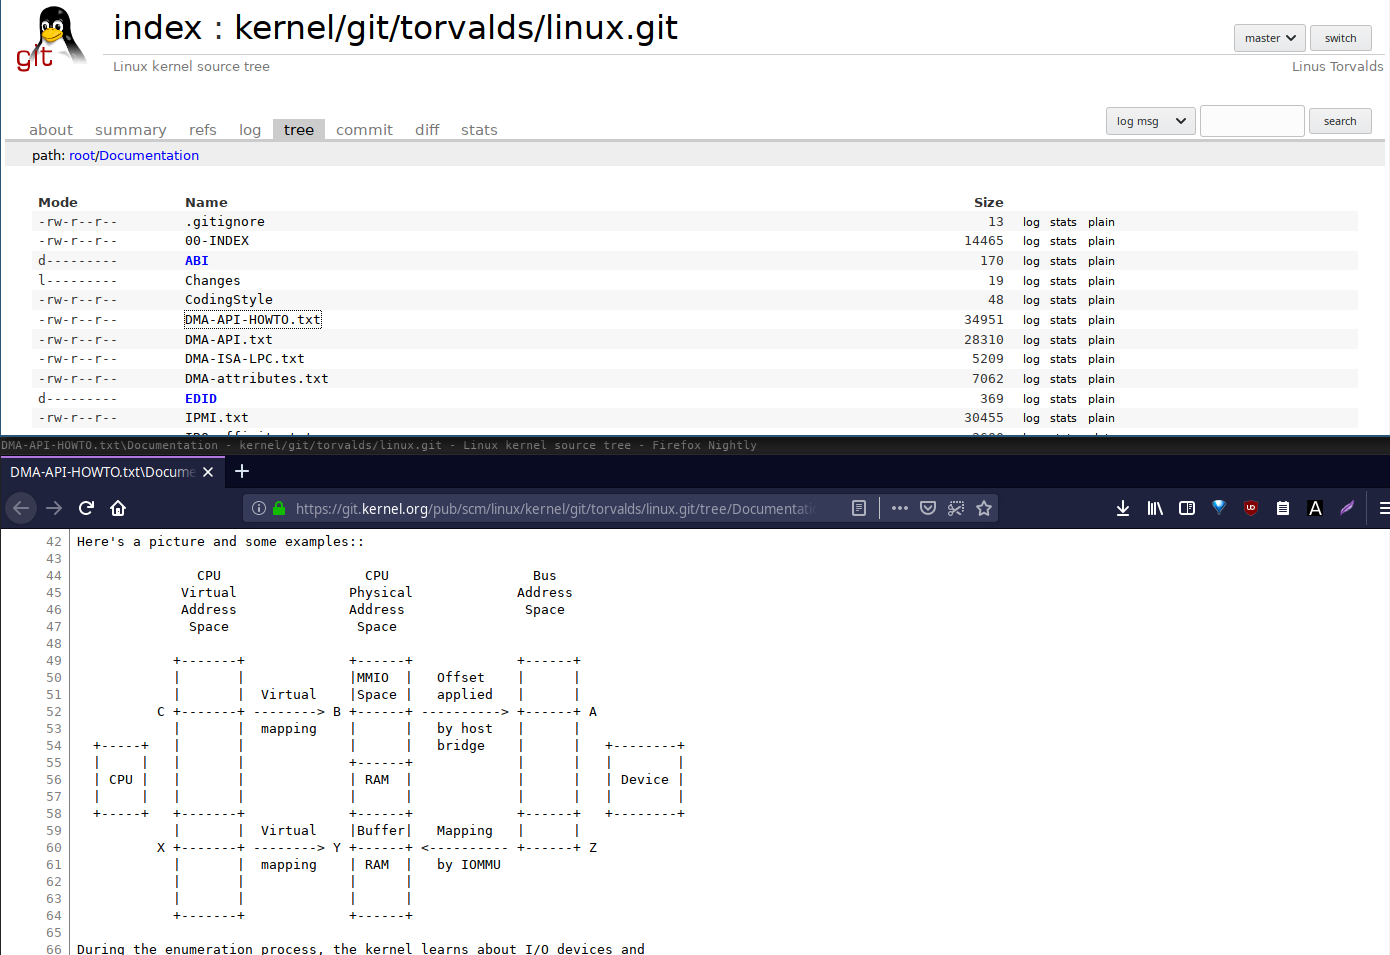This screenshot has width=1390, height=955.
Task: Click the git Tux logo
Action: 50,40
